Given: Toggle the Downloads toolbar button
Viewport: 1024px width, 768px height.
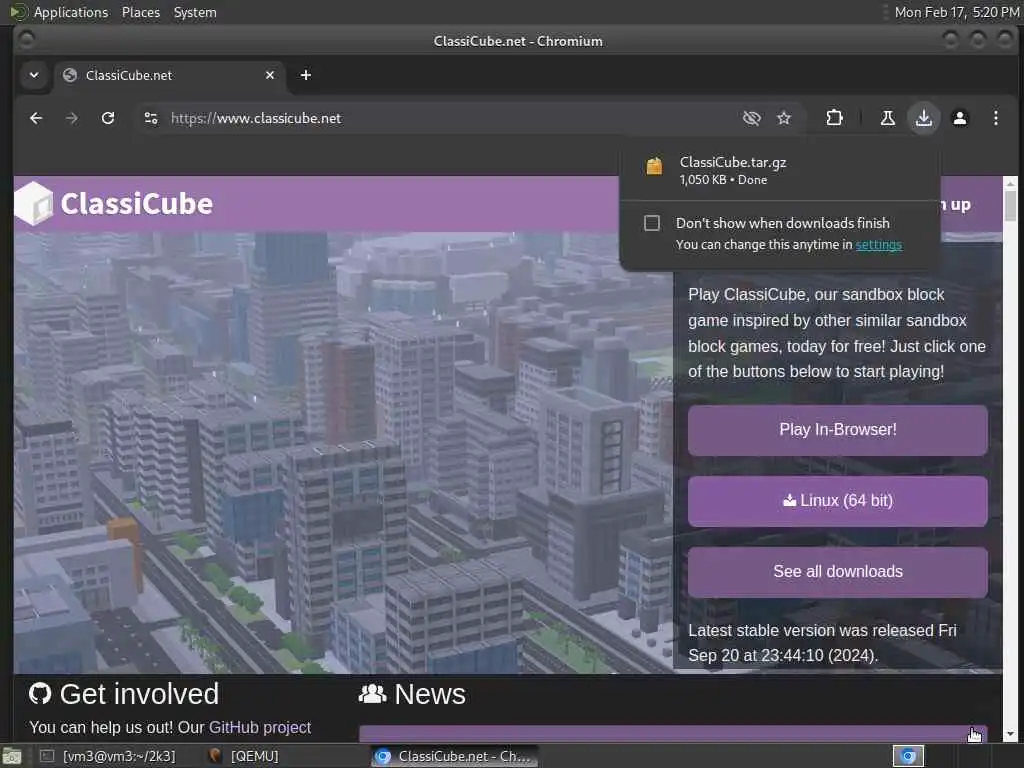Looking at the screenshot, I should [x=923, y=118].
